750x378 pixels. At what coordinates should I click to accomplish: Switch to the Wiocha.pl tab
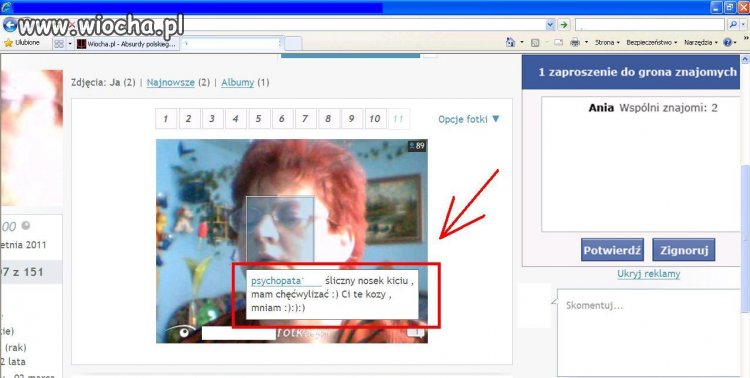click(x=127, y=44)
